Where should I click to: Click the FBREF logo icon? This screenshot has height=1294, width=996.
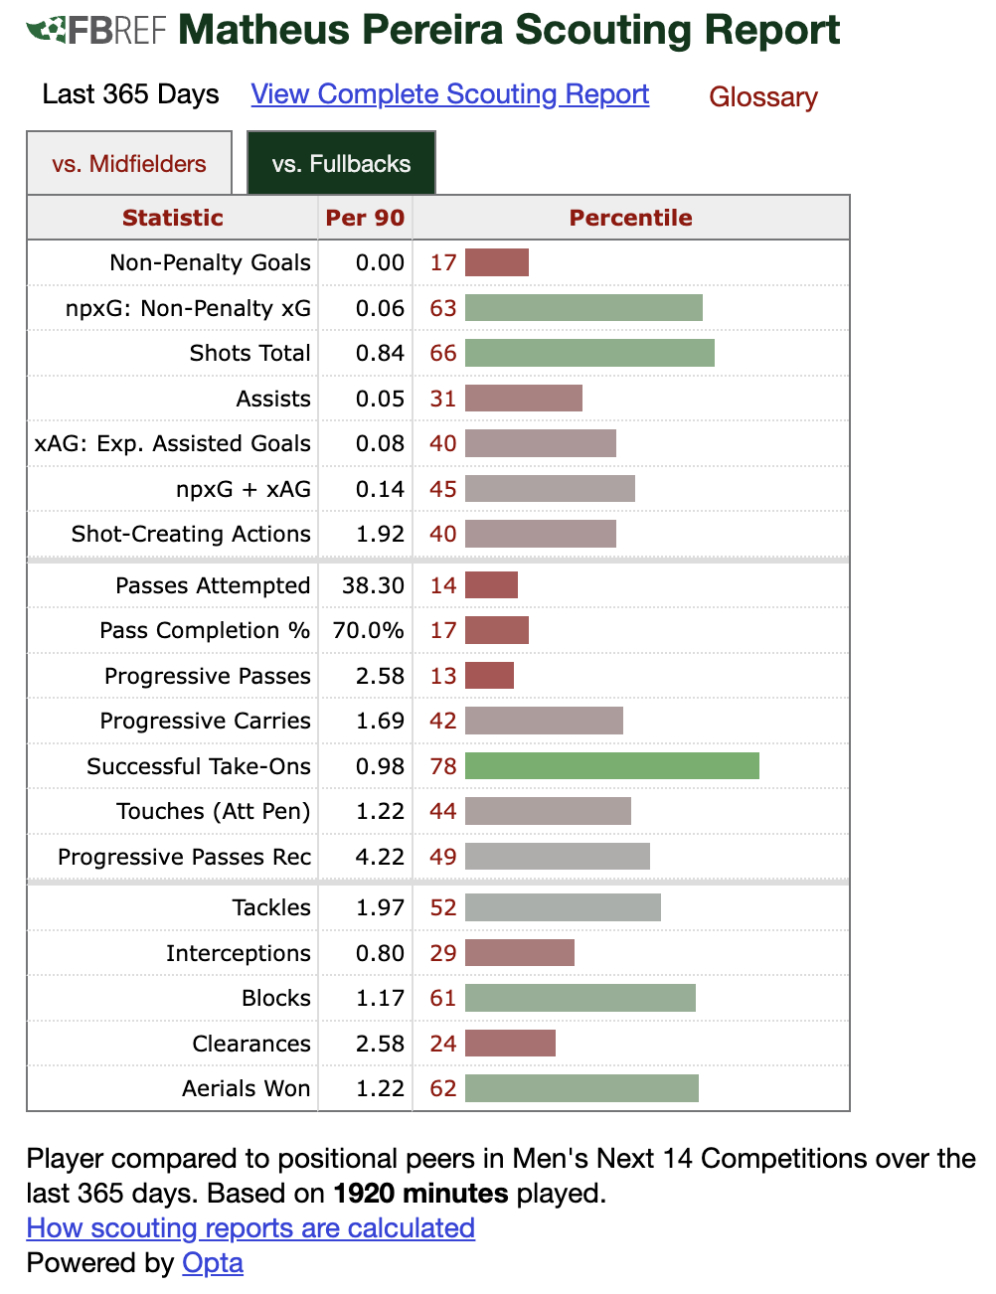click(x=96, y=31)
